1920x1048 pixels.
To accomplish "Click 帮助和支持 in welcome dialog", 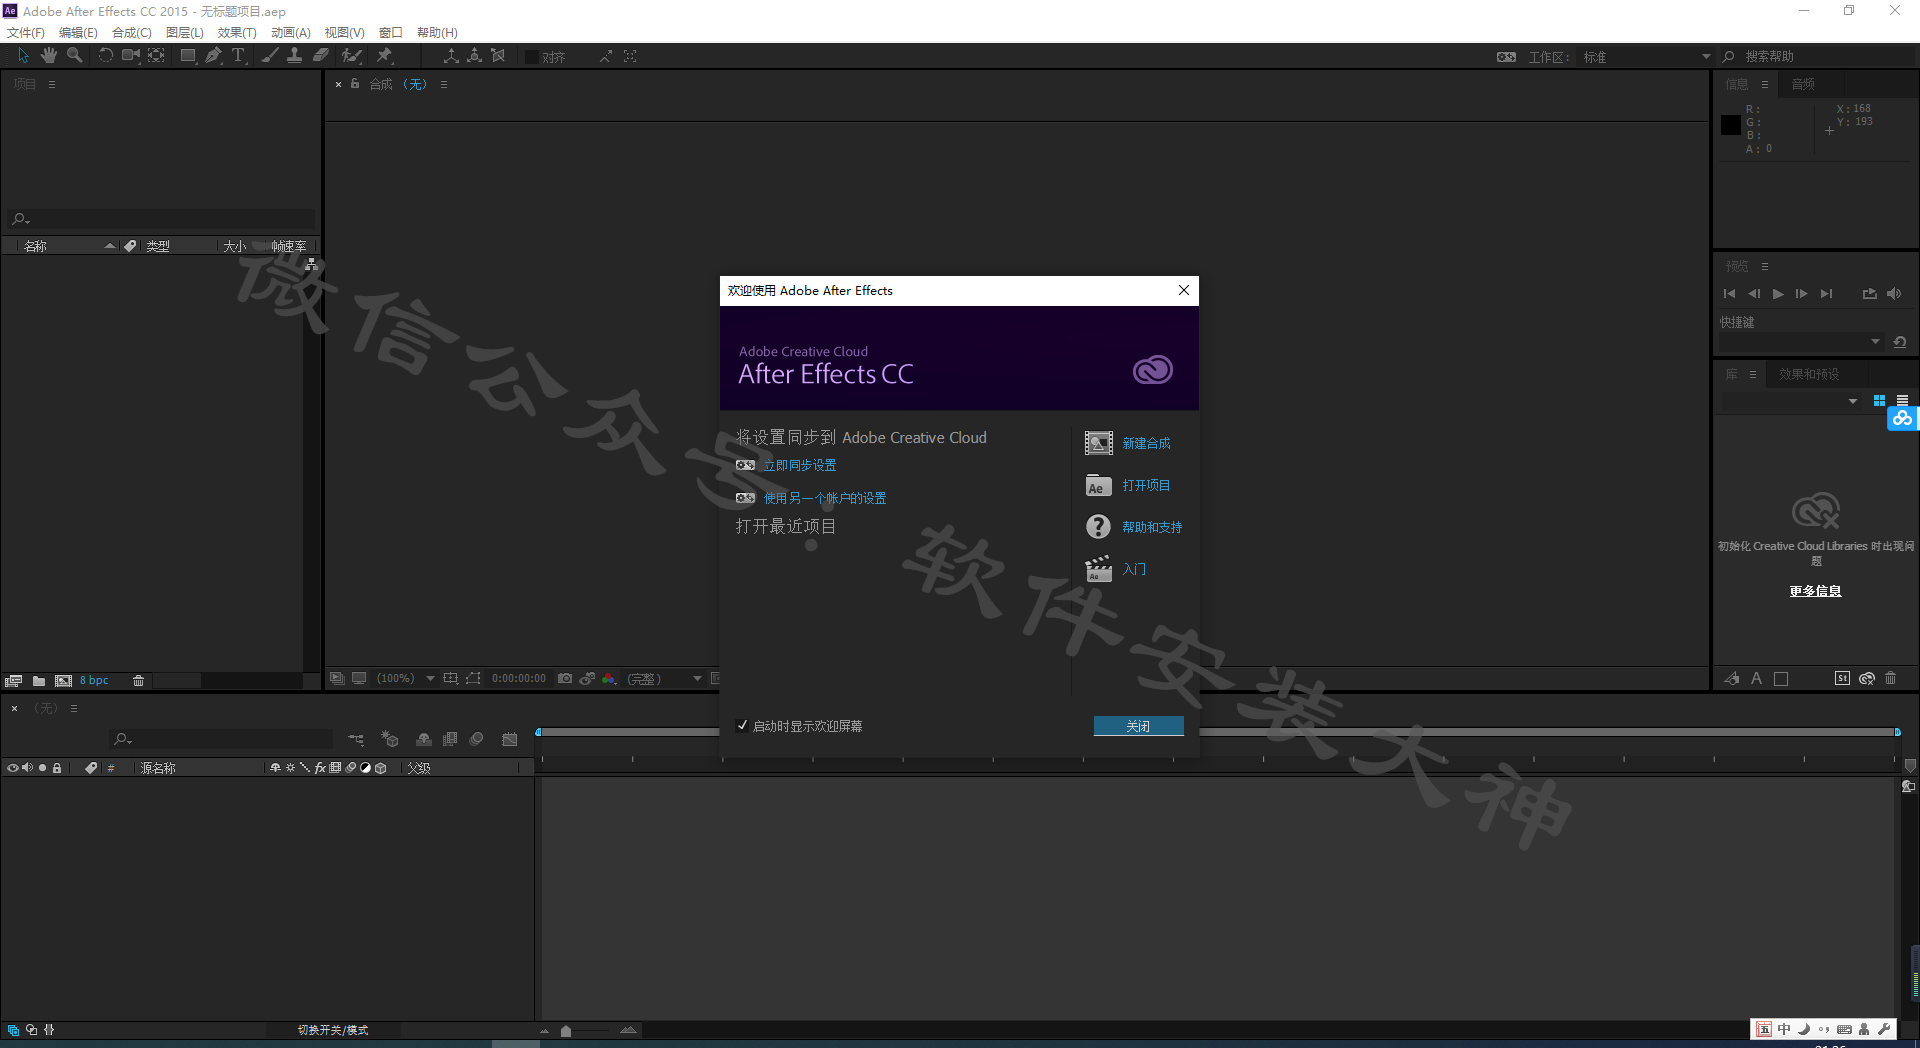I will coord(1152,527).
